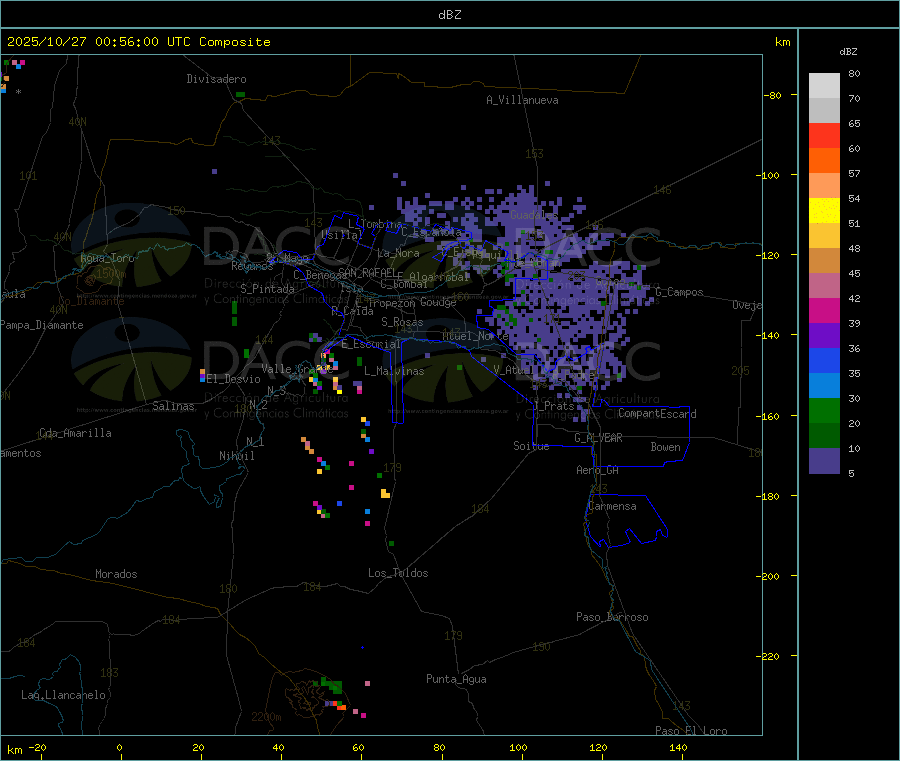Click the A_Villanueva map label

[522, 100]
